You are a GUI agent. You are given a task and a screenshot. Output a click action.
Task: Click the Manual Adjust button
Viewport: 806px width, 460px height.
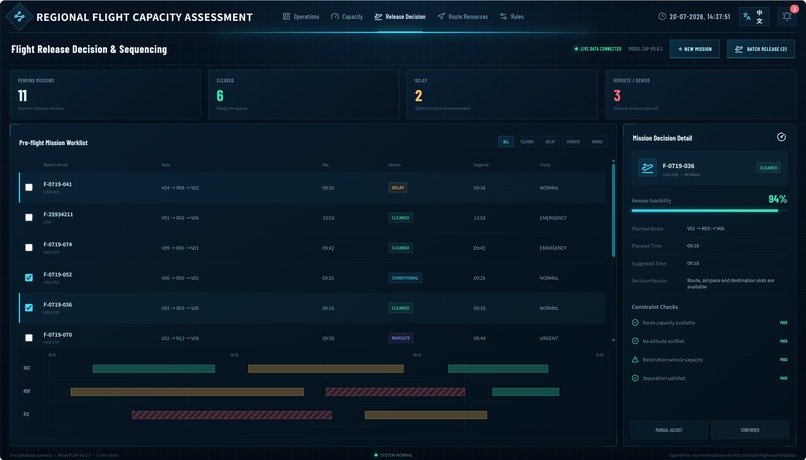tap(669, 430)
